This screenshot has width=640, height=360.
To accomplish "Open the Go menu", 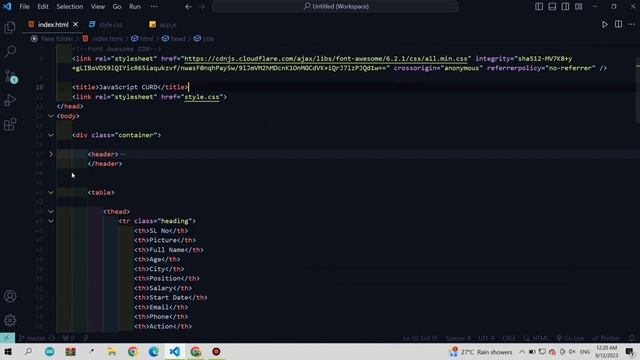I will pyautogui.click(x=117, y=7).
